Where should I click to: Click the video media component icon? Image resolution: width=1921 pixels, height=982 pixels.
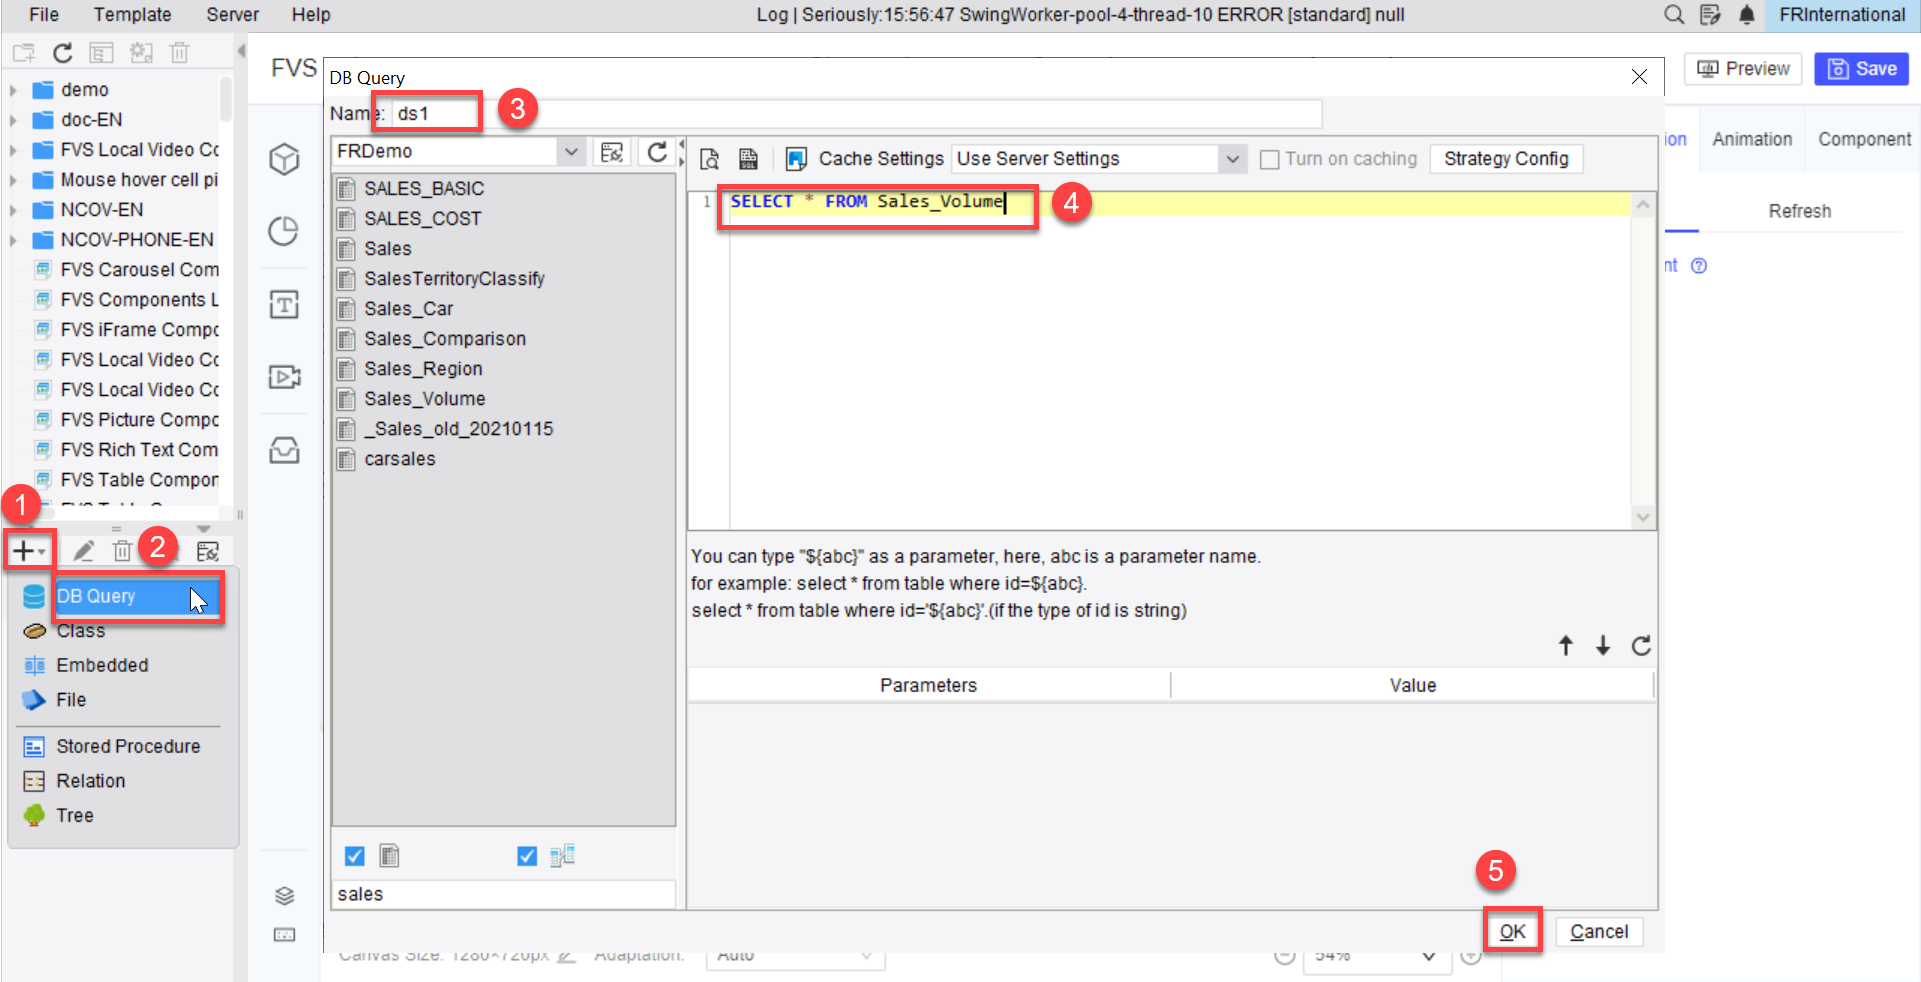point(284,377)
